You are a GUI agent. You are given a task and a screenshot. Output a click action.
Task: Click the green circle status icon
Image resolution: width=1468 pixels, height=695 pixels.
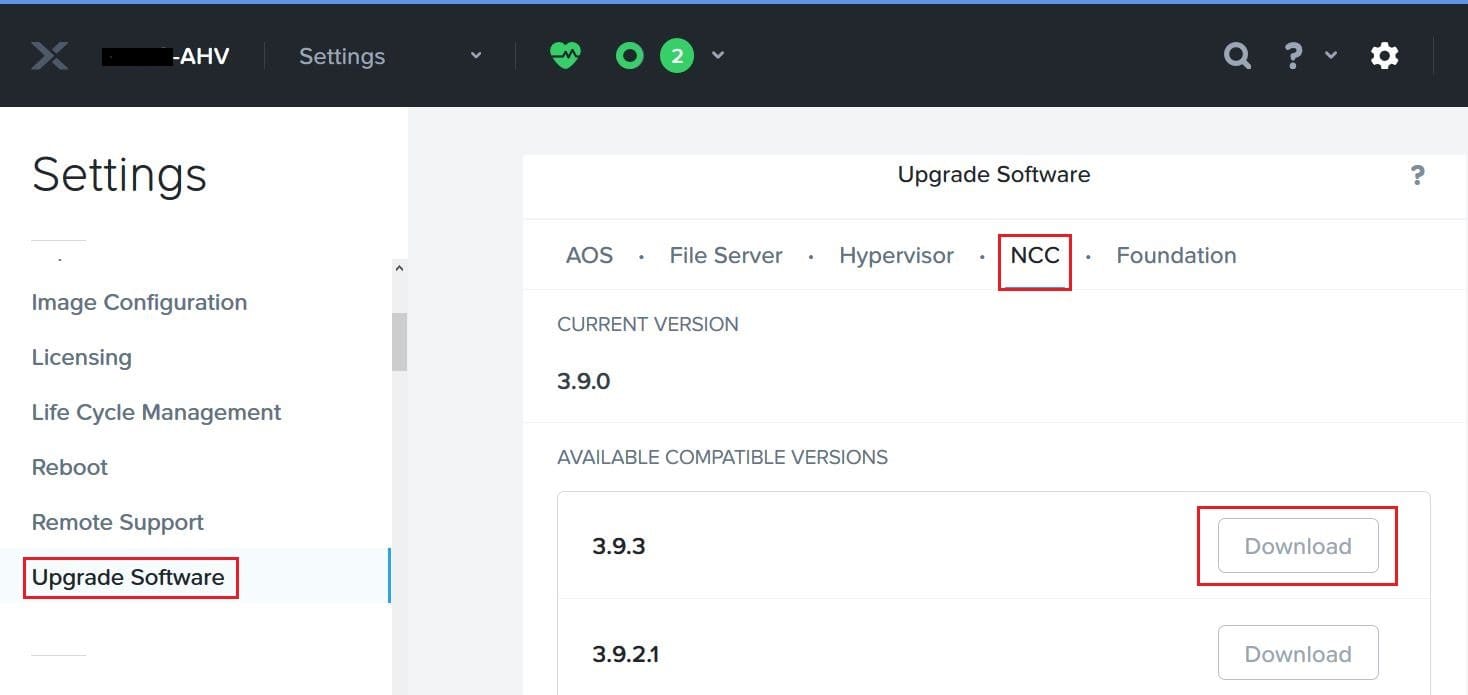pos(629,56)
